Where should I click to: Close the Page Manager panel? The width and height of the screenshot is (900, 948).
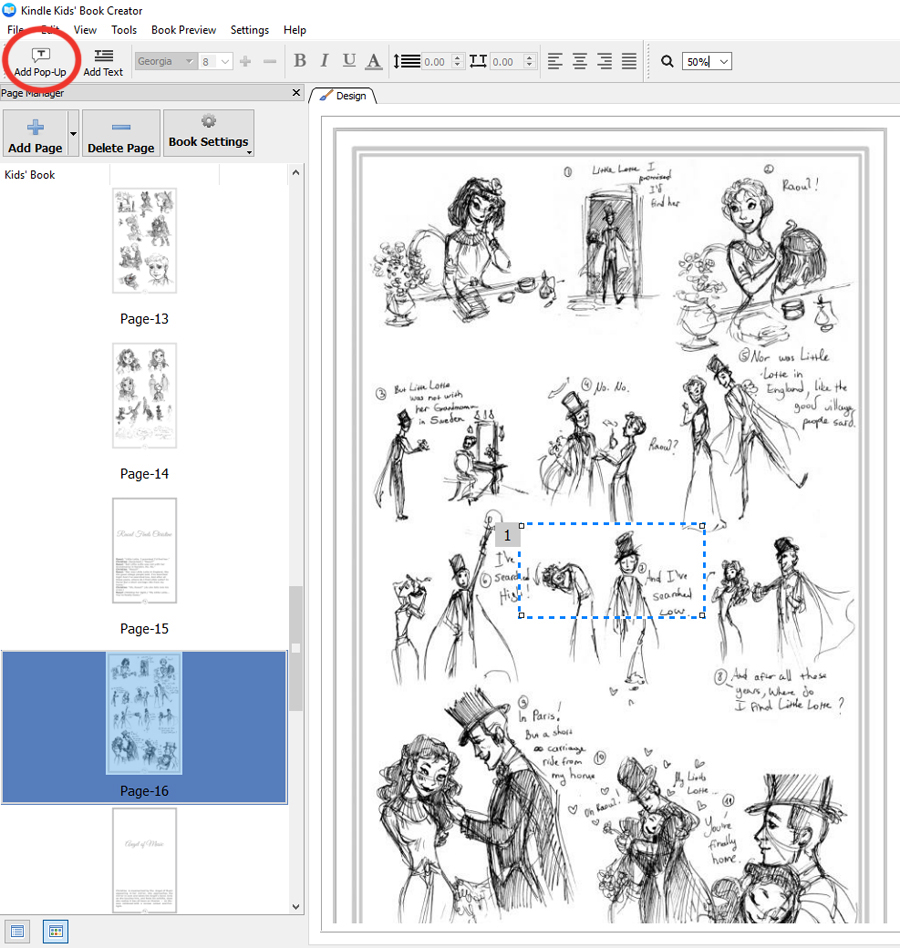[x=296, y=93]
